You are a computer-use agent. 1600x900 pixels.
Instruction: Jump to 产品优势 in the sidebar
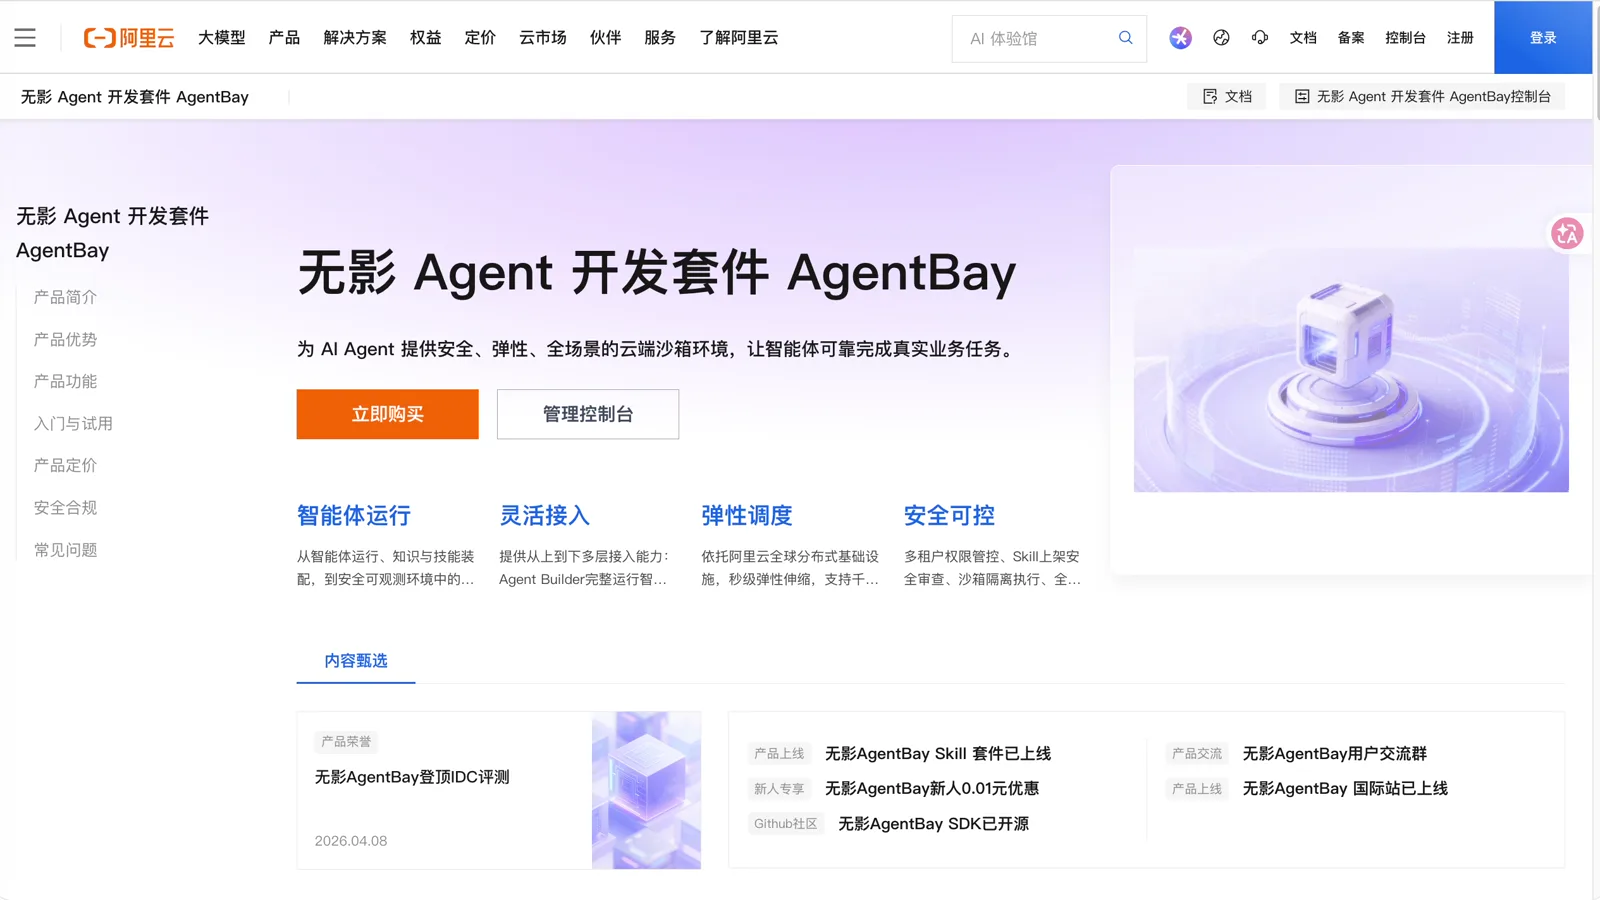pos(65,339)
